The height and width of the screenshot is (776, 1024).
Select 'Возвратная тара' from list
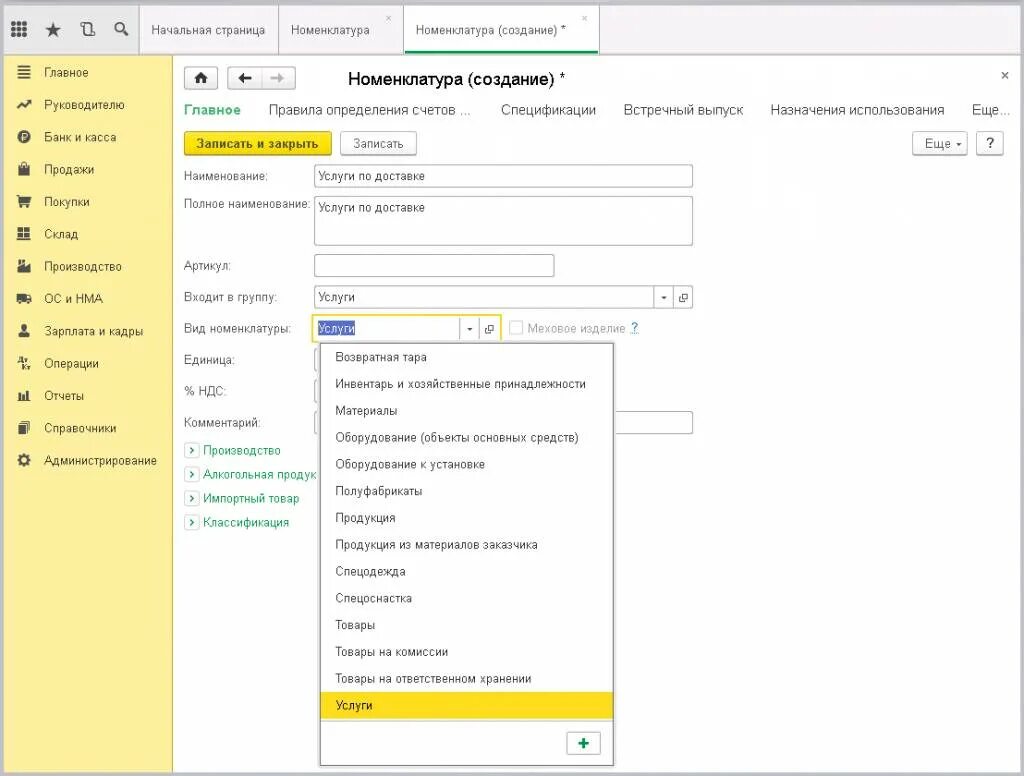click(466, 357)
